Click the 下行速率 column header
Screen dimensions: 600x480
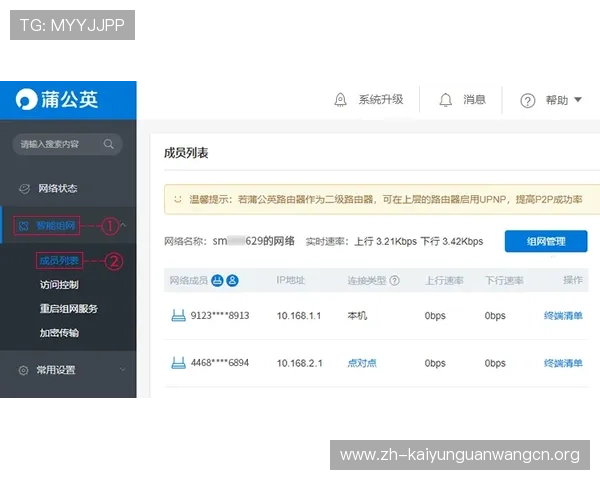click(504, 281)
